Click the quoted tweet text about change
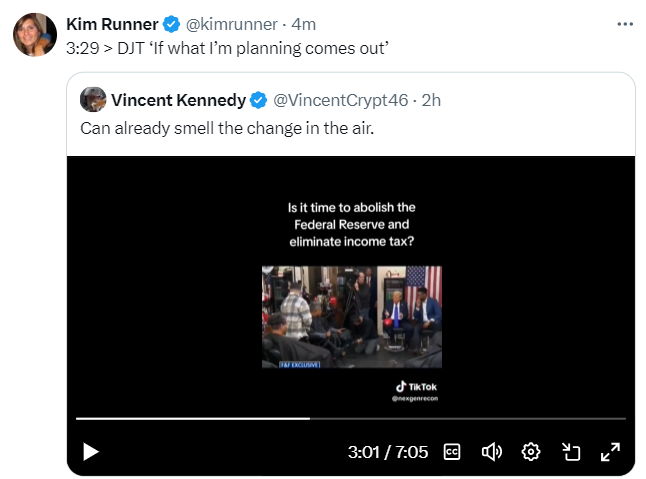The image size is (646, 479). [x=227, y=128]
